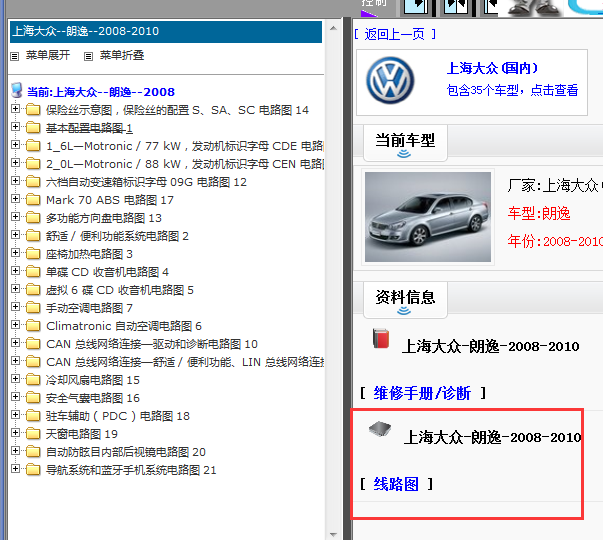Open 导航系统和蓝牙手机系统电路图 21 entry
This screenshot has width=603, height=540.
131,470
